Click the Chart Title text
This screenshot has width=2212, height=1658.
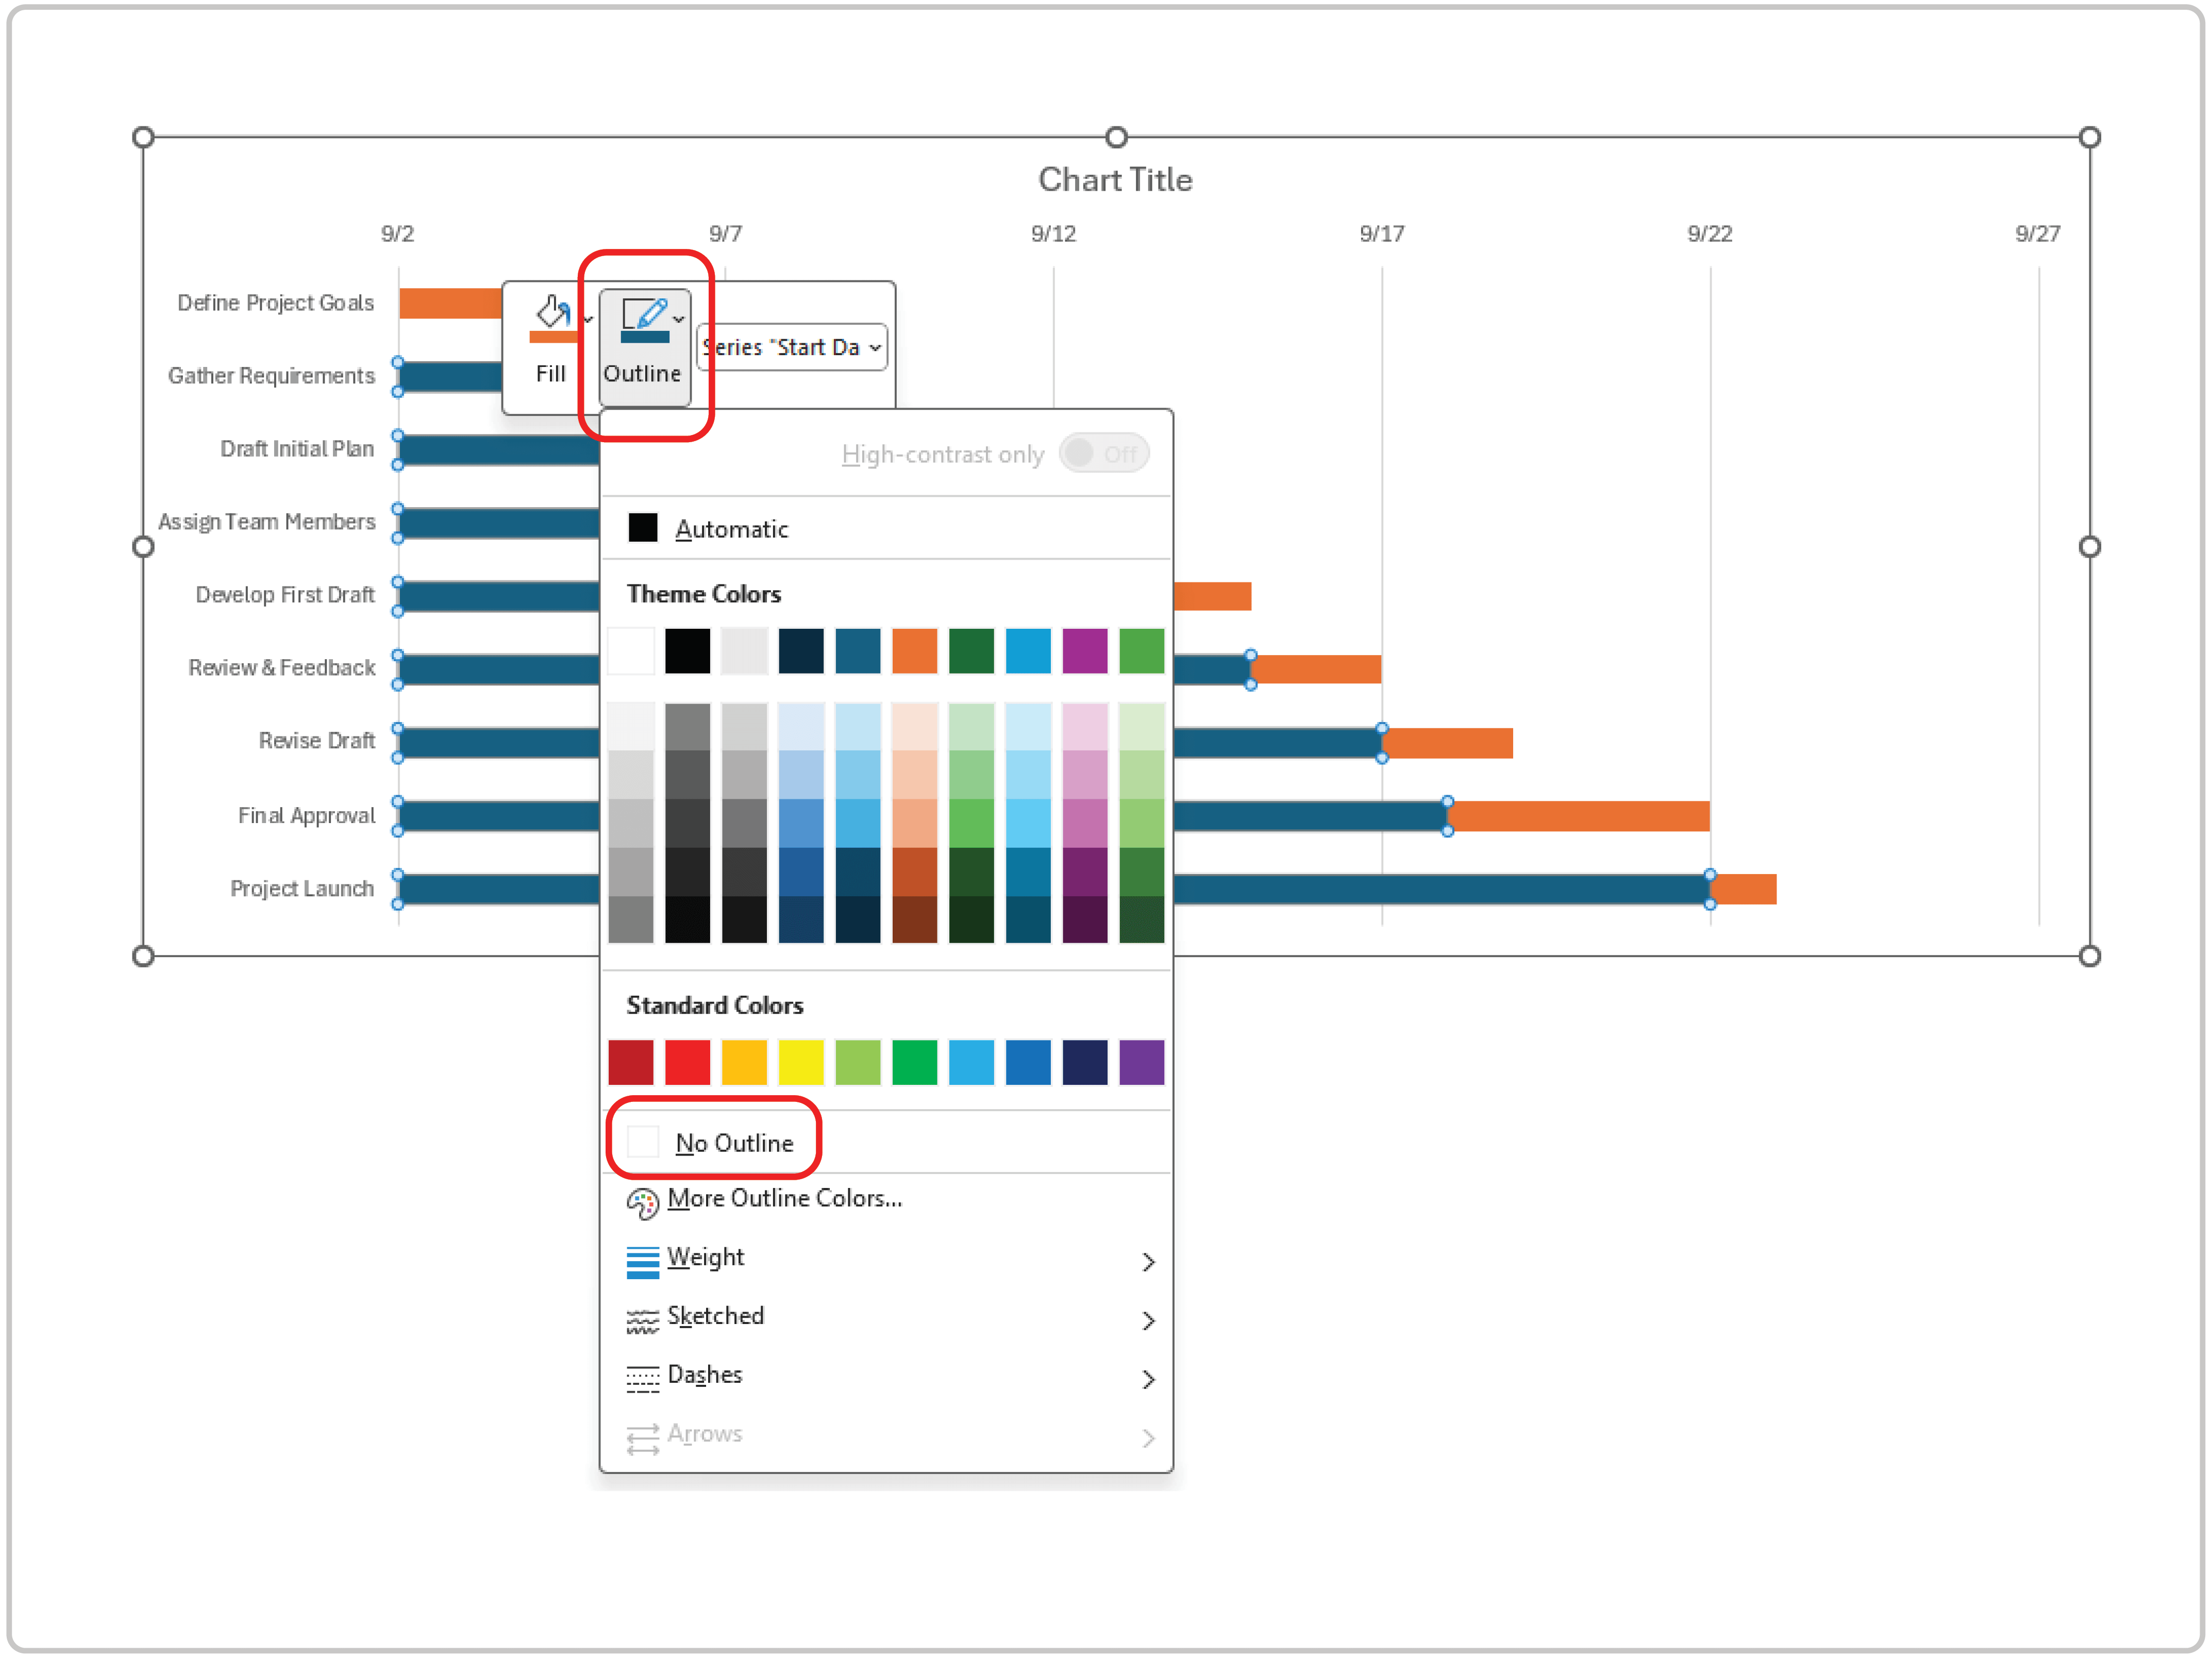coord(1115,179)
